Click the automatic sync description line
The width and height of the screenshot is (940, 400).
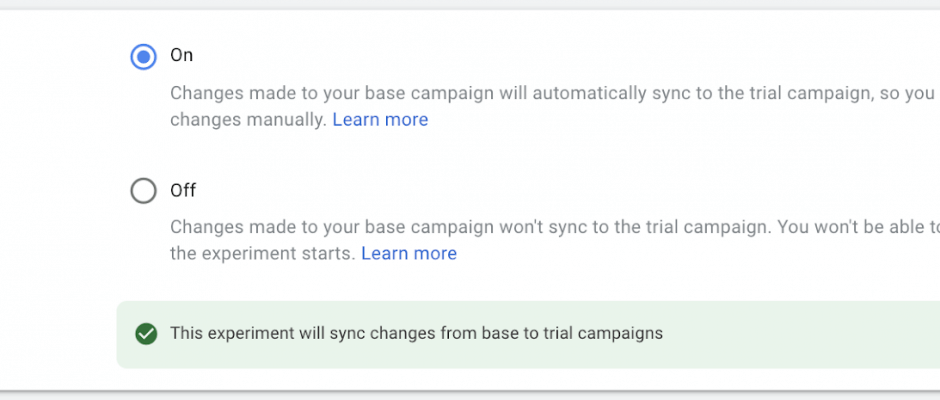point(555,94)
